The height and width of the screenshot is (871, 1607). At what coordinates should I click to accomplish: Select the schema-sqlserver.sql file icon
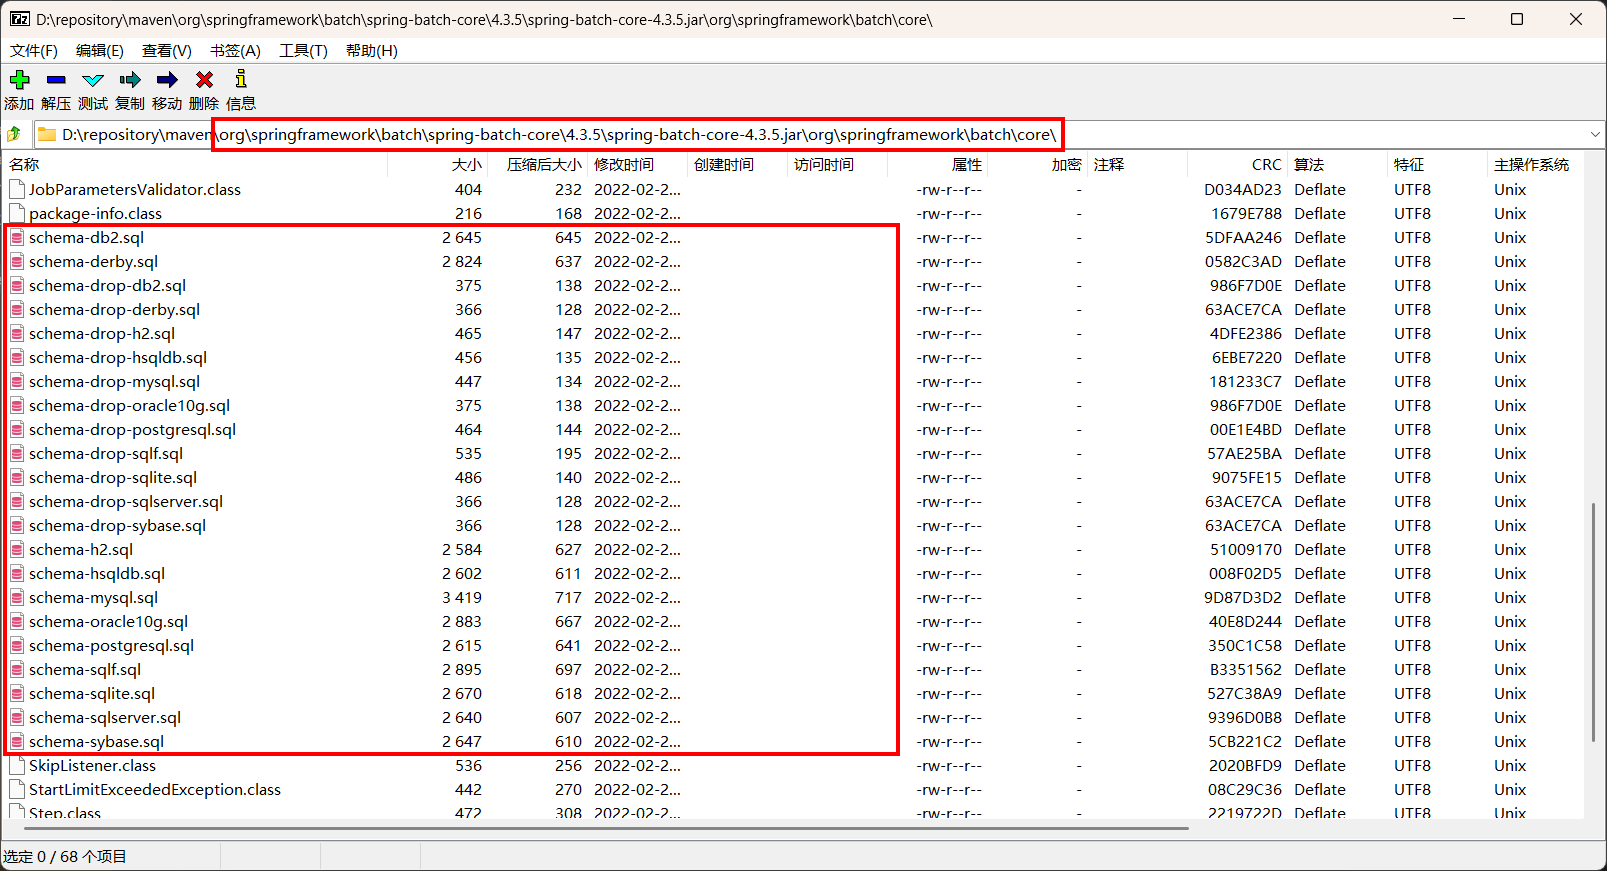(17, 718)
